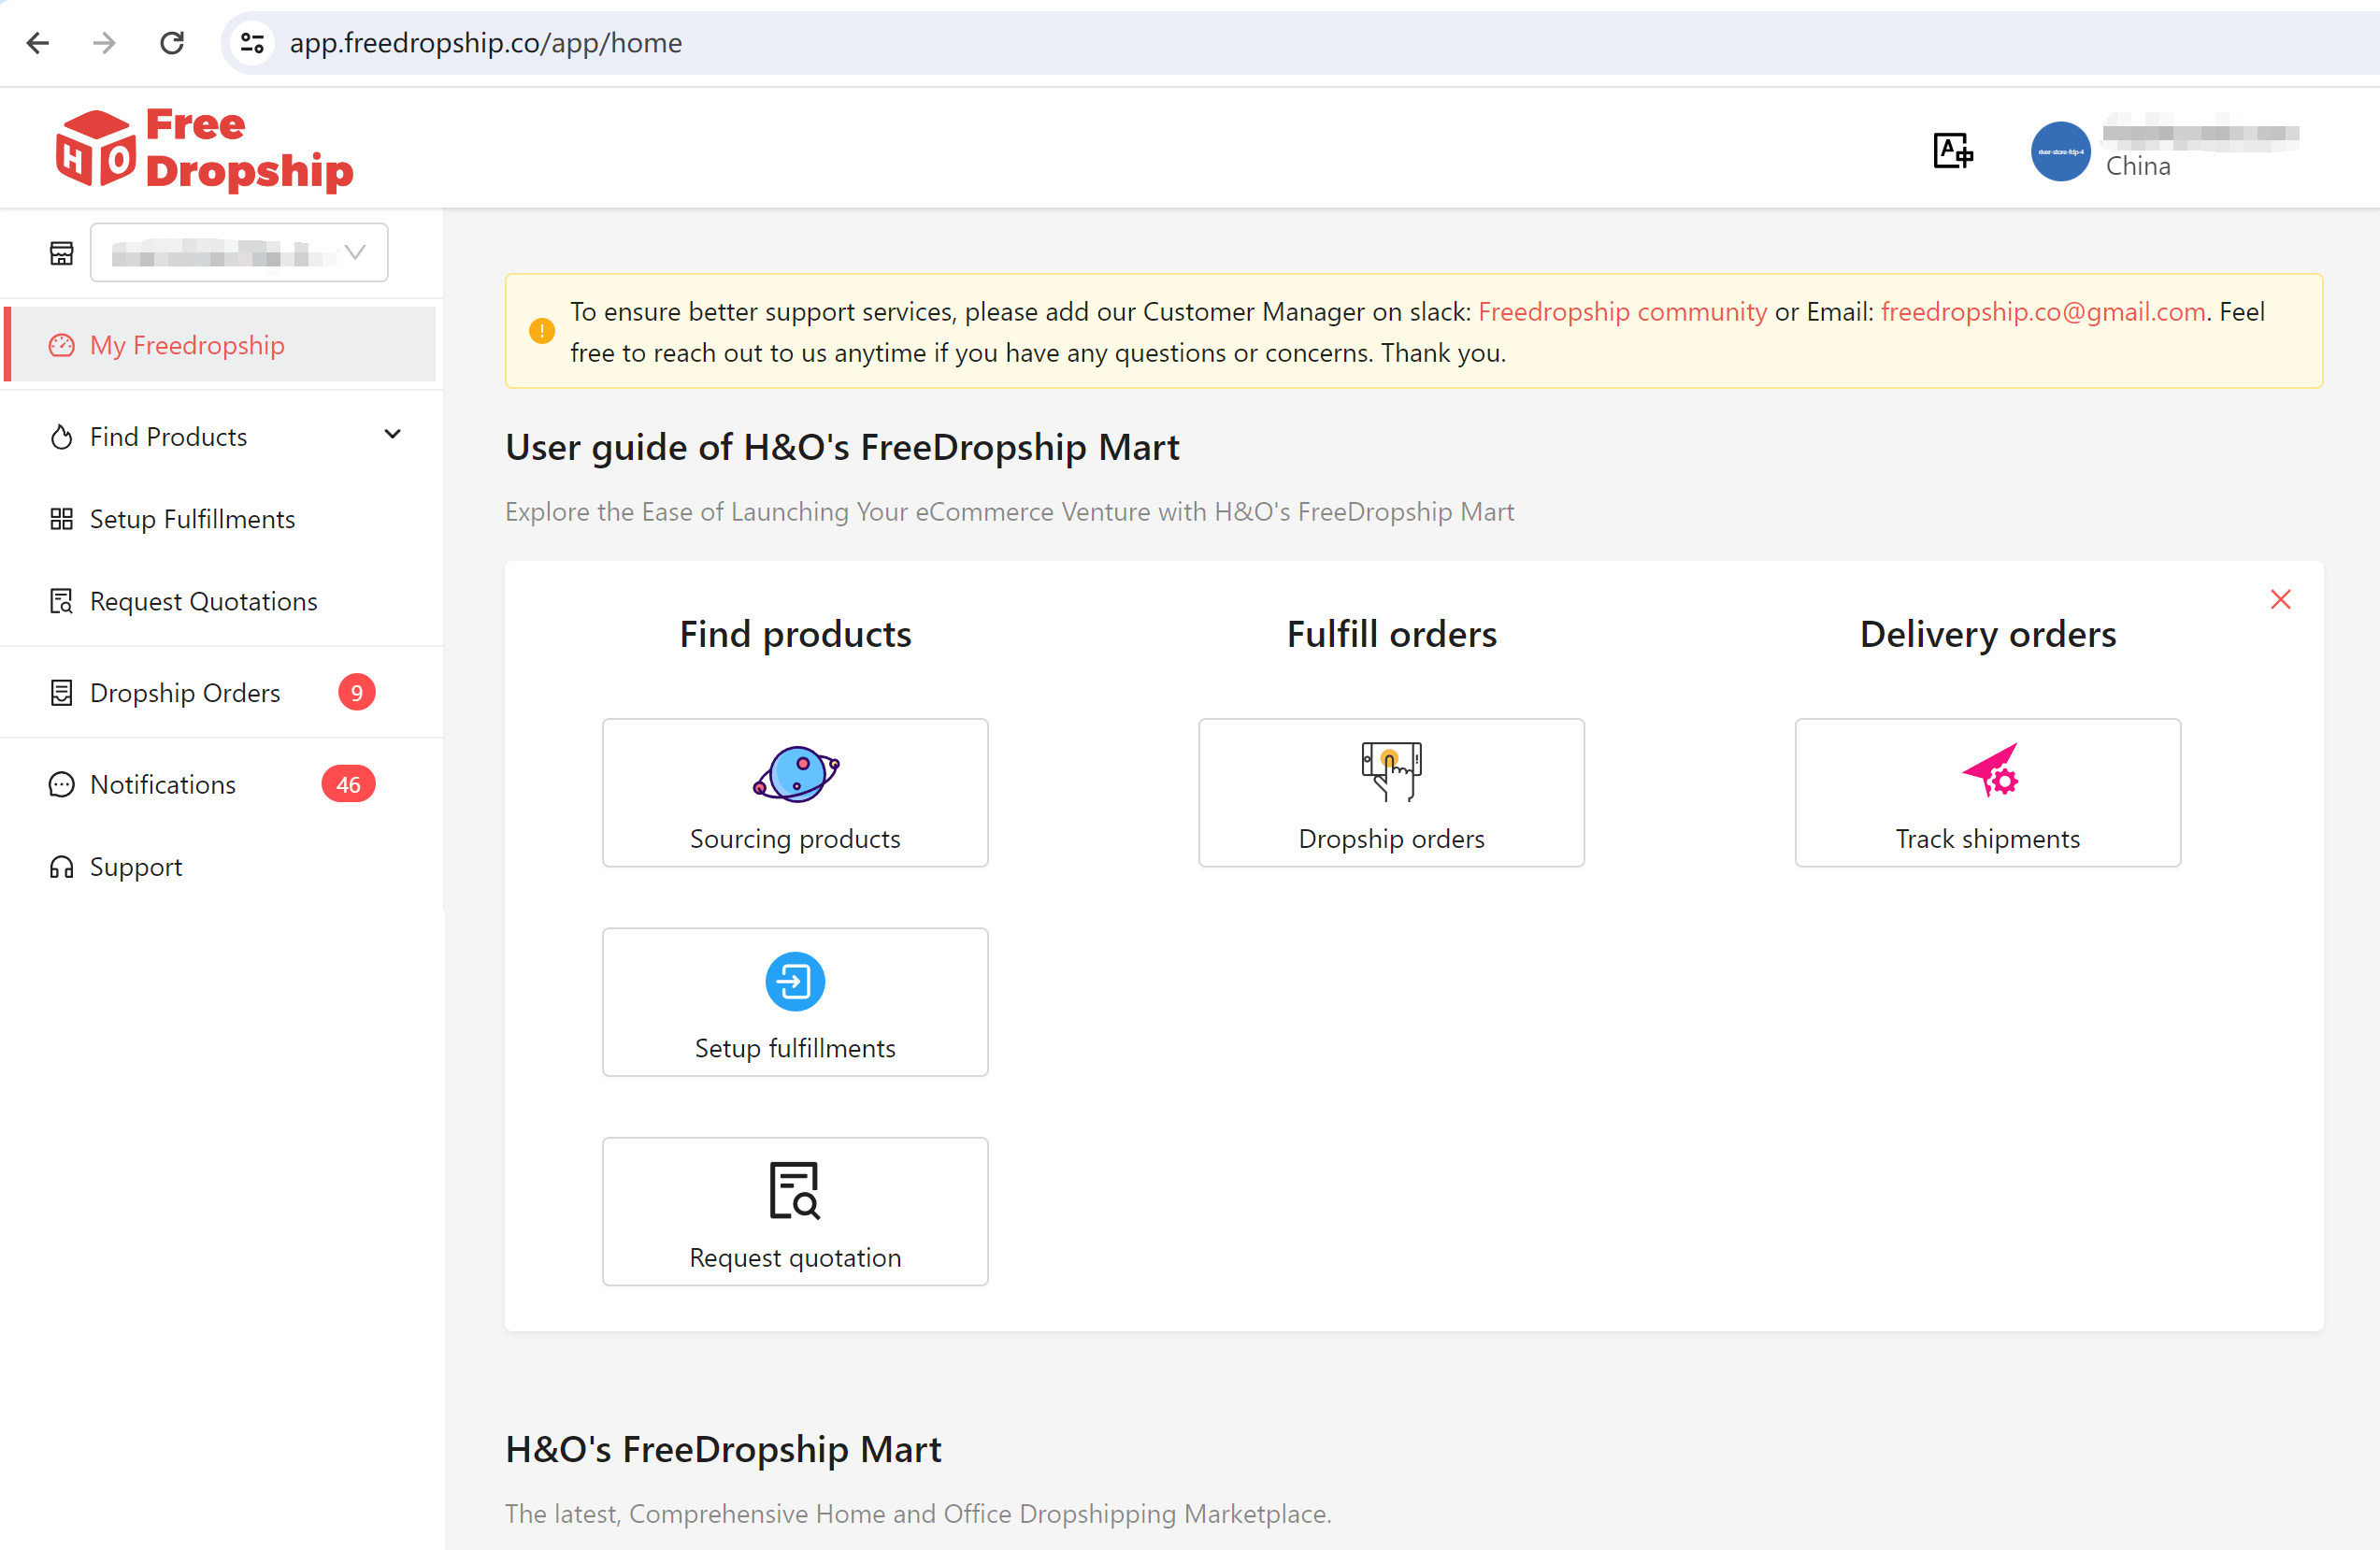
Task: Click the H&O's FreeDropship Mart section title
Action: (723, 1450)
